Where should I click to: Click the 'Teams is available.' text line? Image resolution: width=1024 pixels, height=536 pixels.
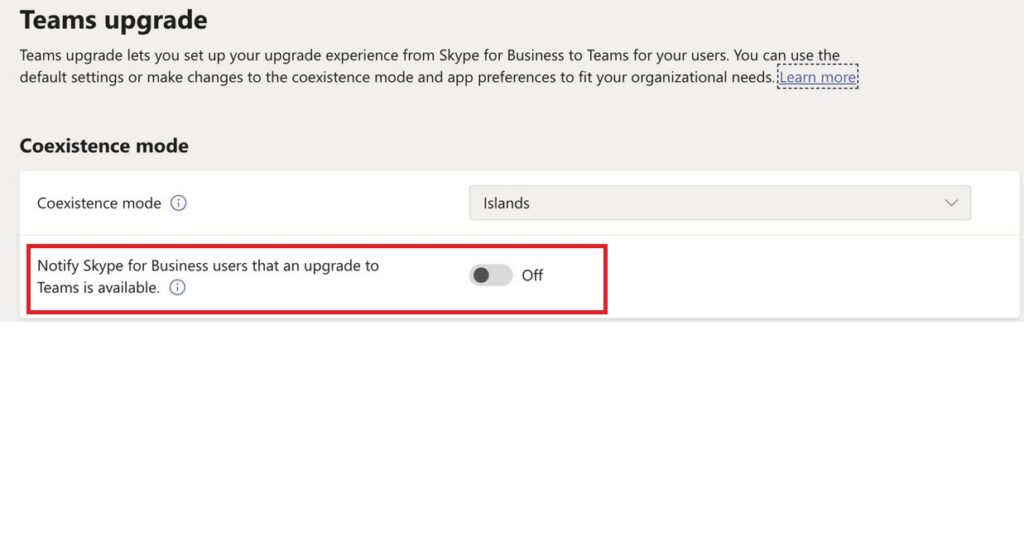[98, 287]
